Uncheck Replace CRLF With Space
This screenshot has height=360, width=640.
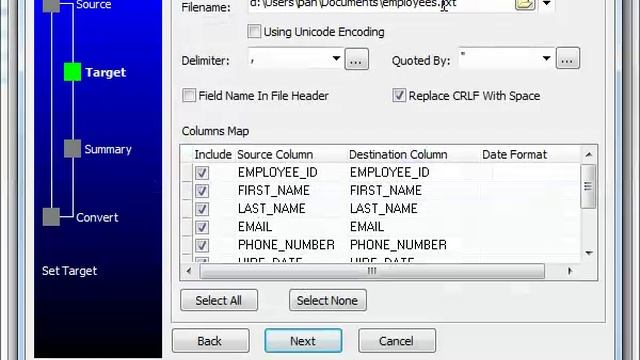(x=399, y=96)
